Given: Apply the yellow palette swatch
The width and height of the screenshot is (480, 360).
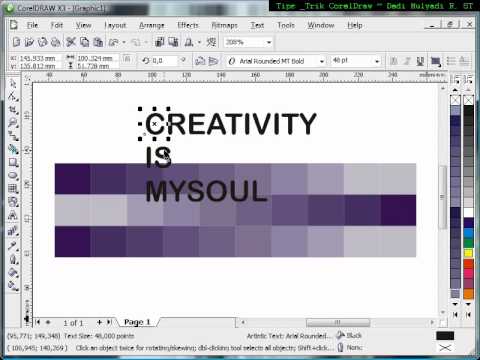Looking at the screenshot, I should click(468, 253).
